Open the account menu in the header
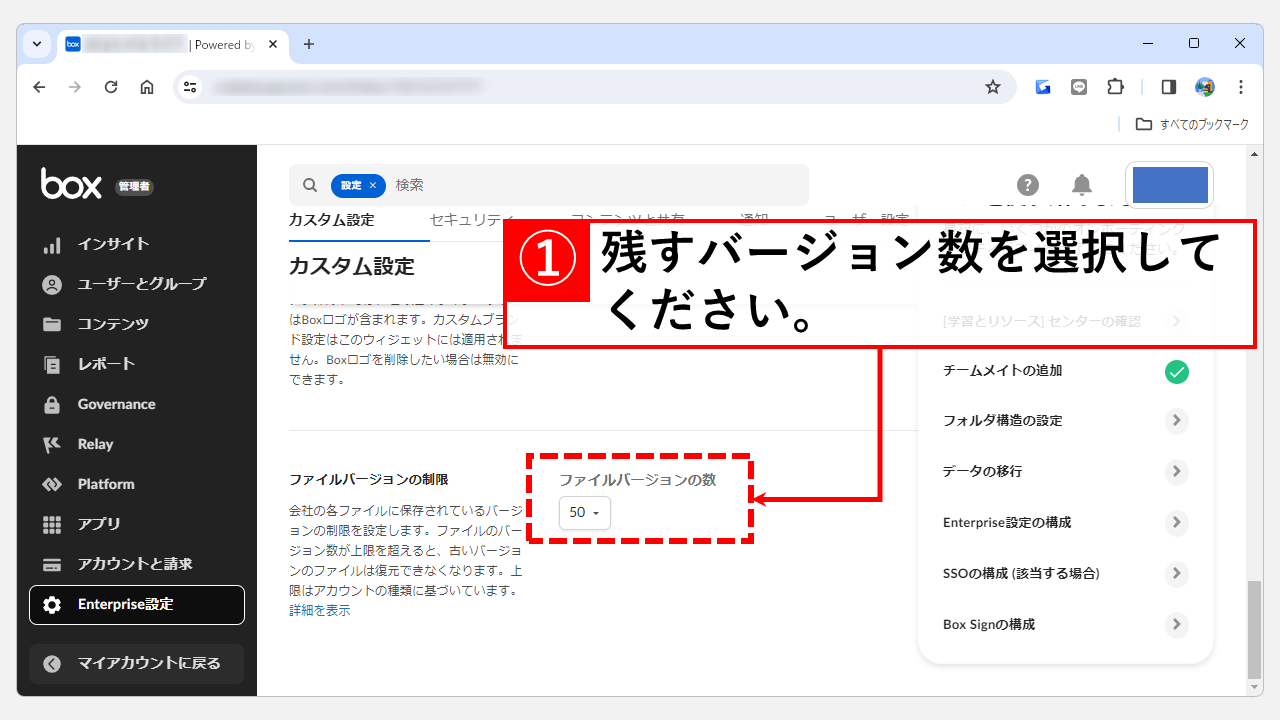This screenshot has width=1280, height=720. 1170,185
